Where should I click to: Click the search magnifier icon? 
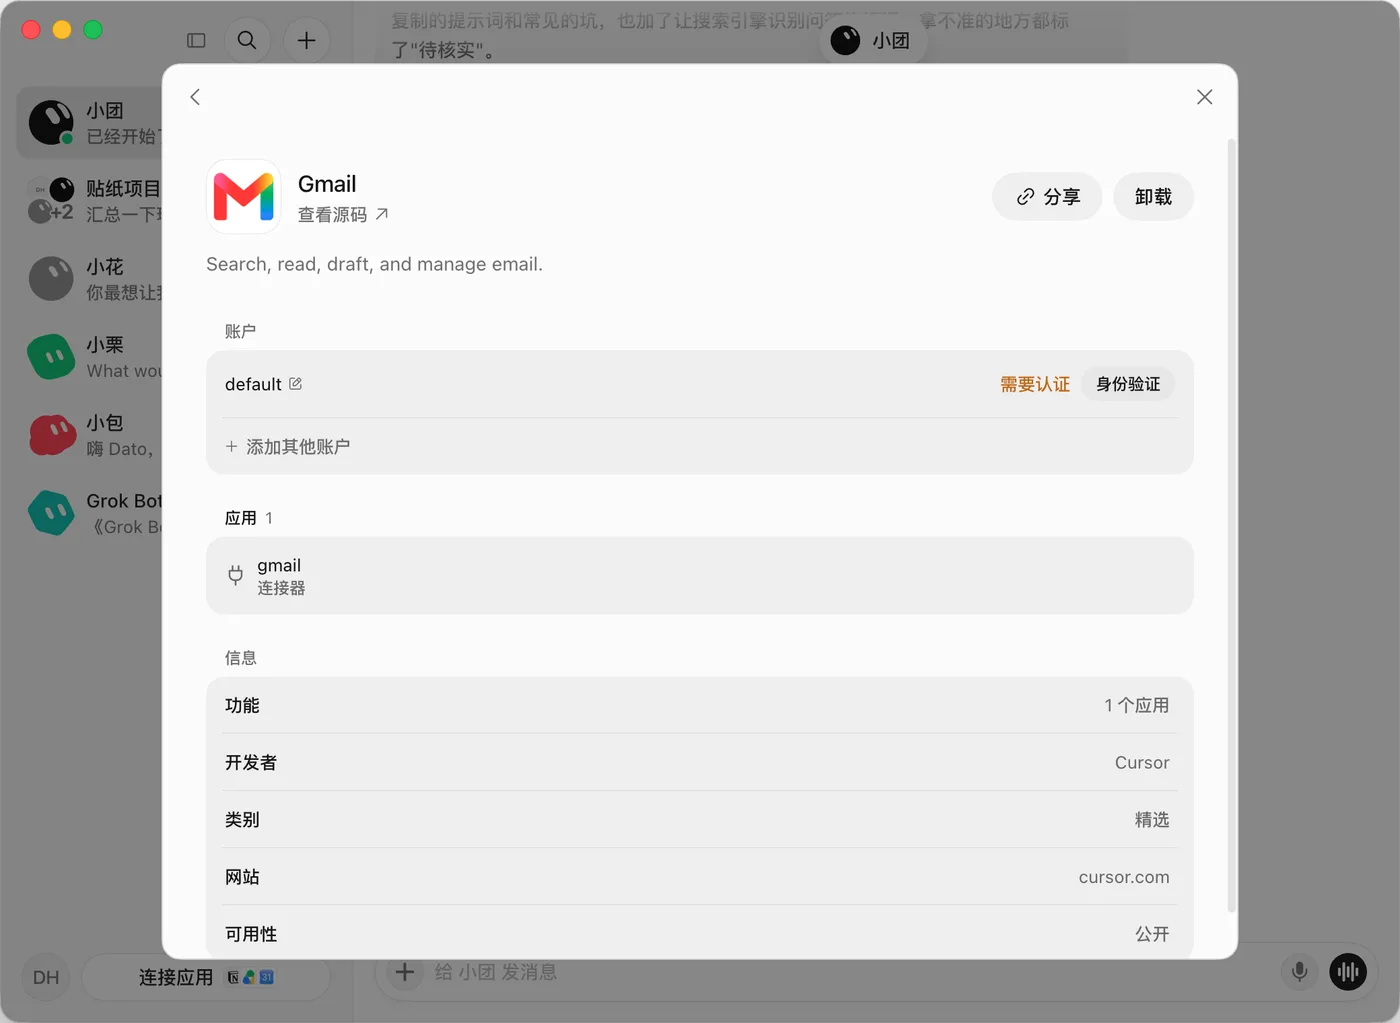click(x=247, y=40)
